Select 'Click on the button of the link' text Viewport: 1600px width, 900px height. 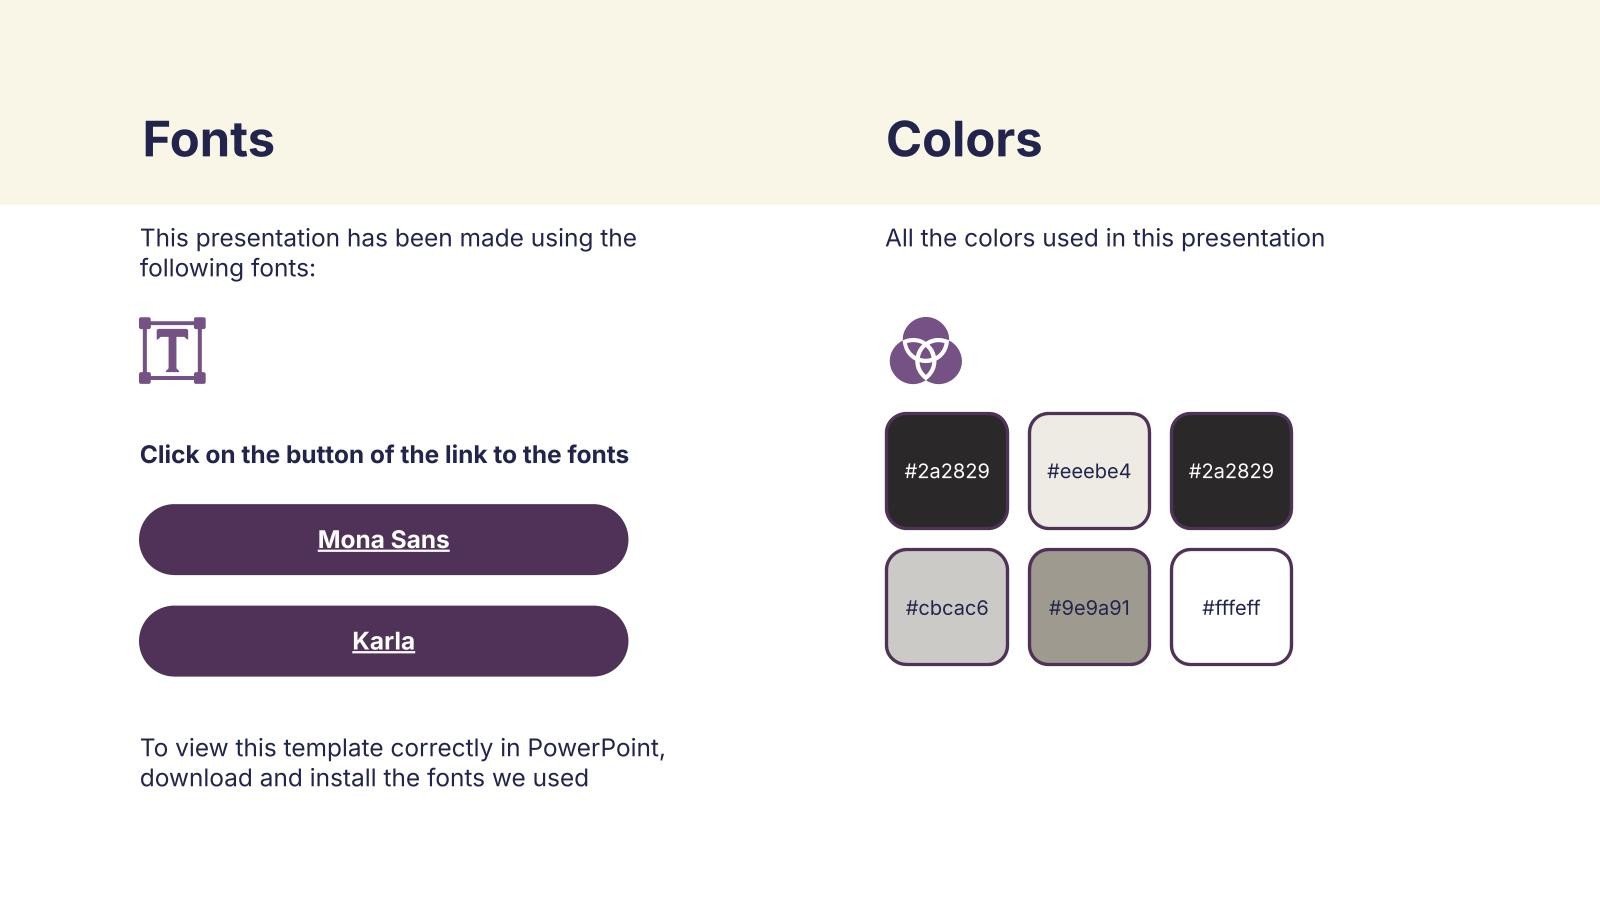click(x=384, y=455)
